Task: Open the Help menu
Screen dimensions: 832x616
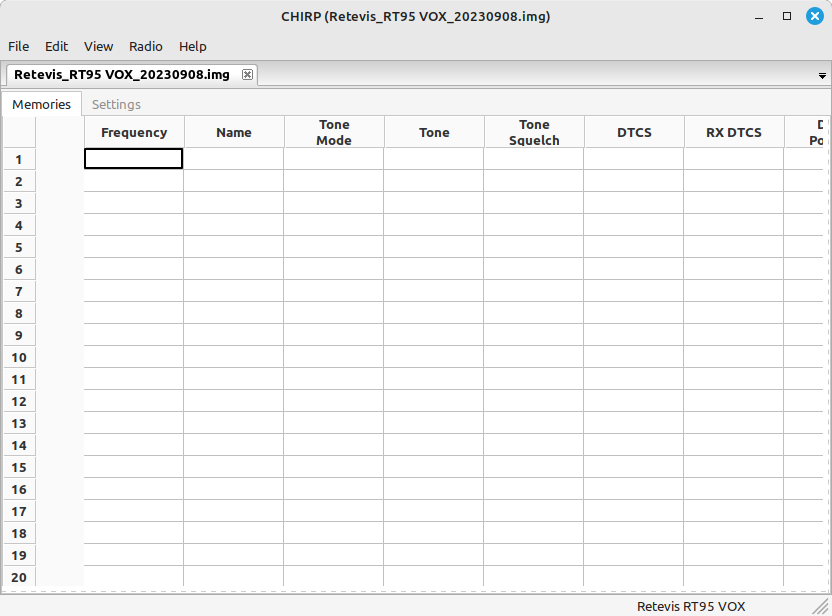Action: pos(193,47)
